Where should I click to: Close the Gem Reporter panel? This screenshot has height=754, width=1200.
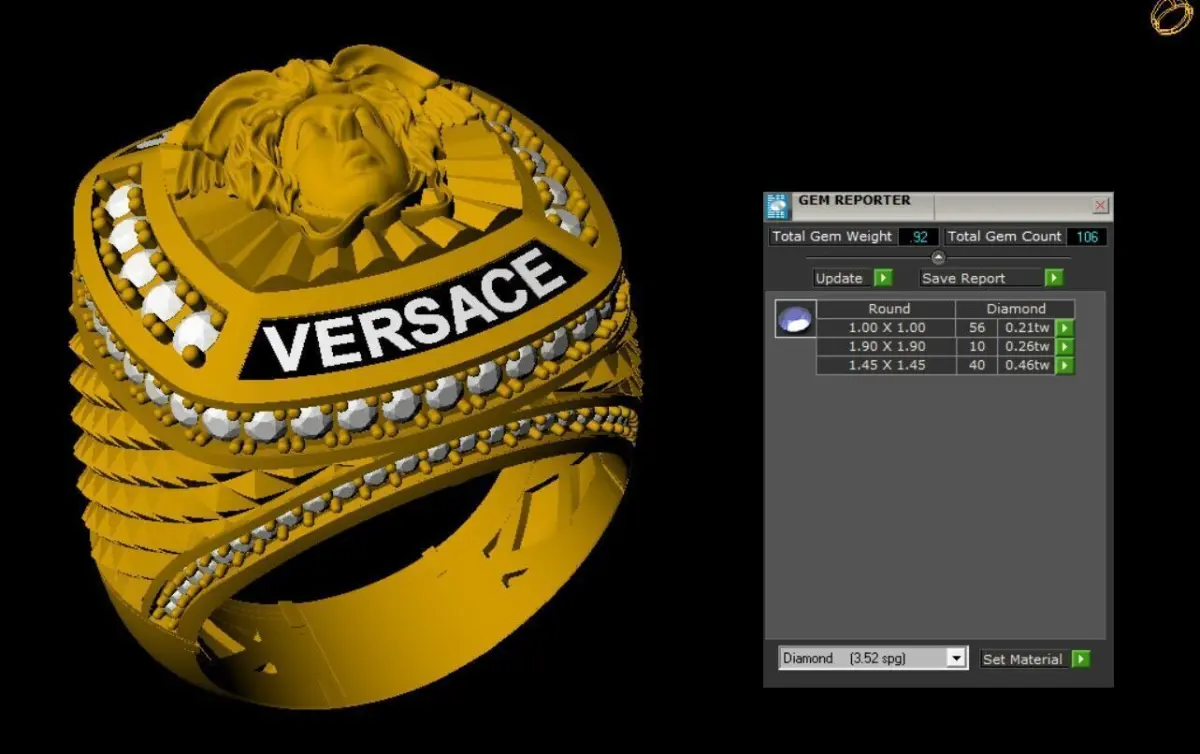coord(1100,205)
